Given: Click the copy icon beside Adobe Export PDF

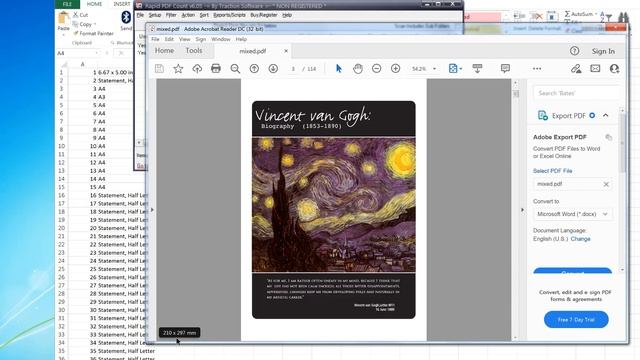Looking at the screenshot, I should pos(609,137).
